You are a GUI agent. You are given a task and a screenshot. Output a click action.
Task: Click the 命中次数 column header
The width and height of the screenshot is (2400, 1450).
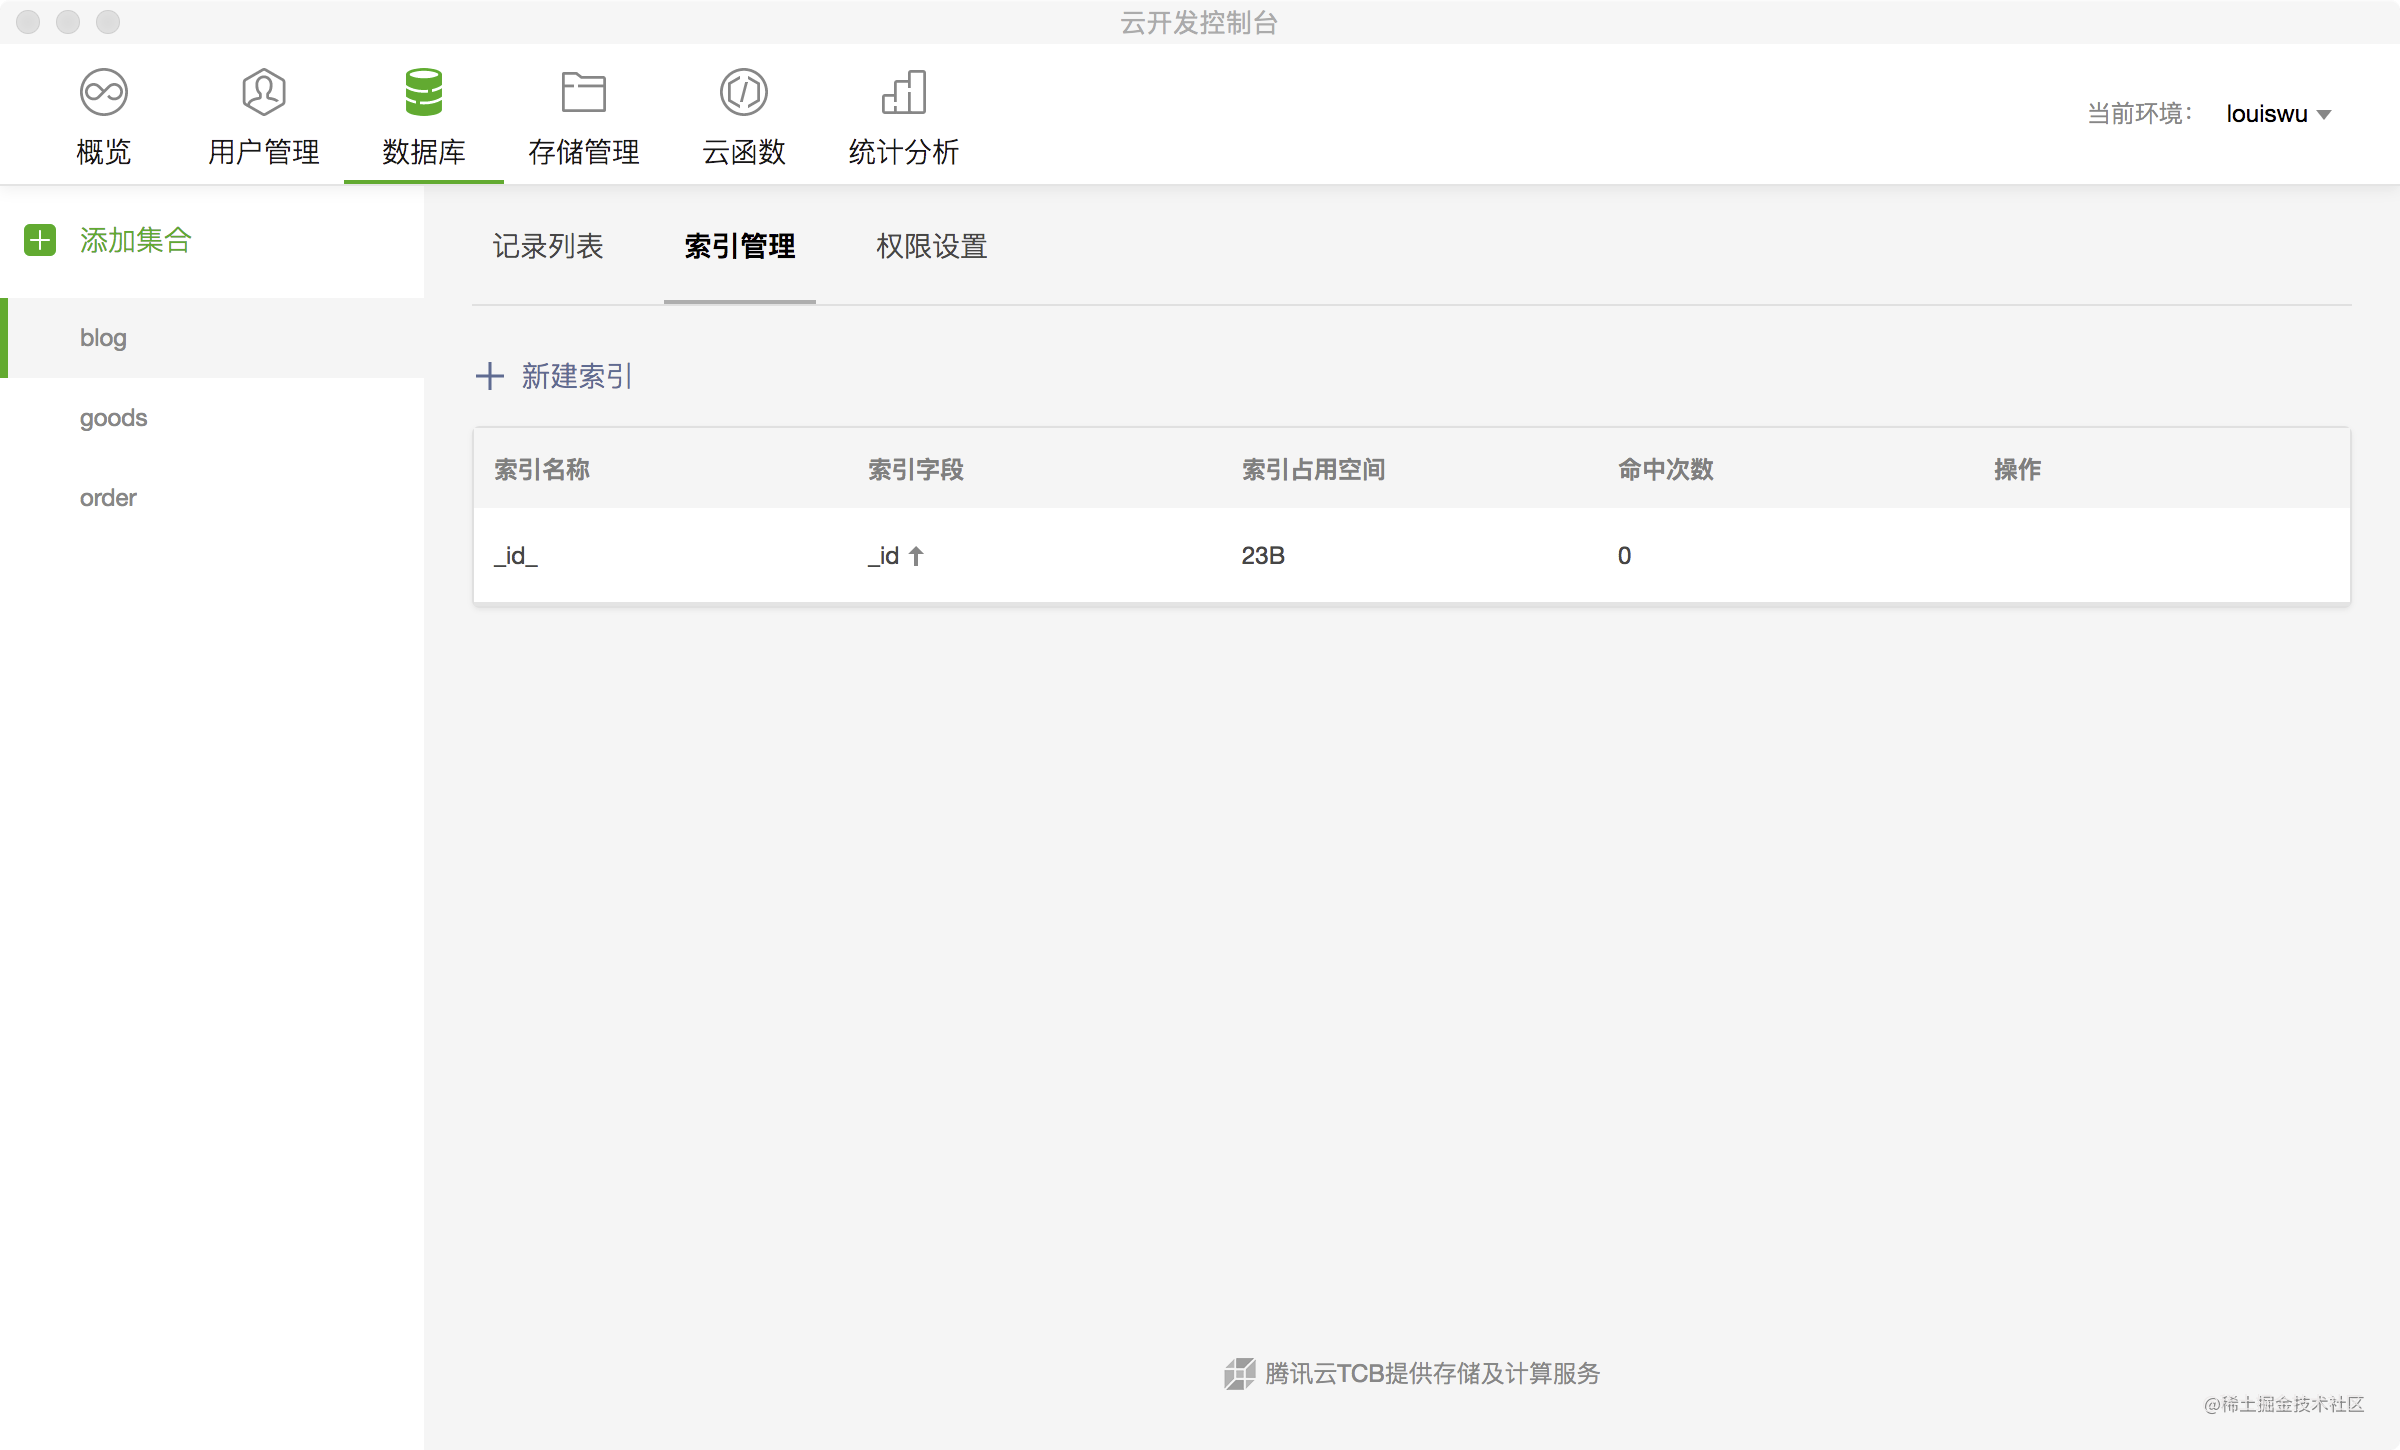[1666, 469]
